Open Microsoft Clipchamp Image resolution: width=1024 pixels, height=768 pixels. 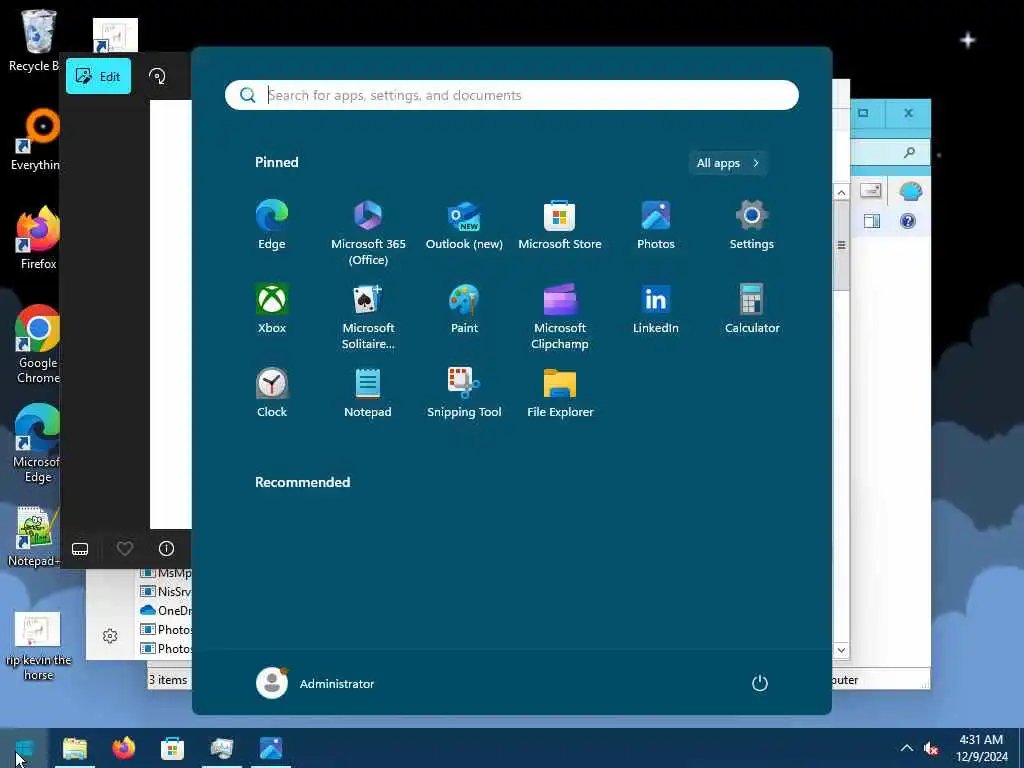pos(560,317)
